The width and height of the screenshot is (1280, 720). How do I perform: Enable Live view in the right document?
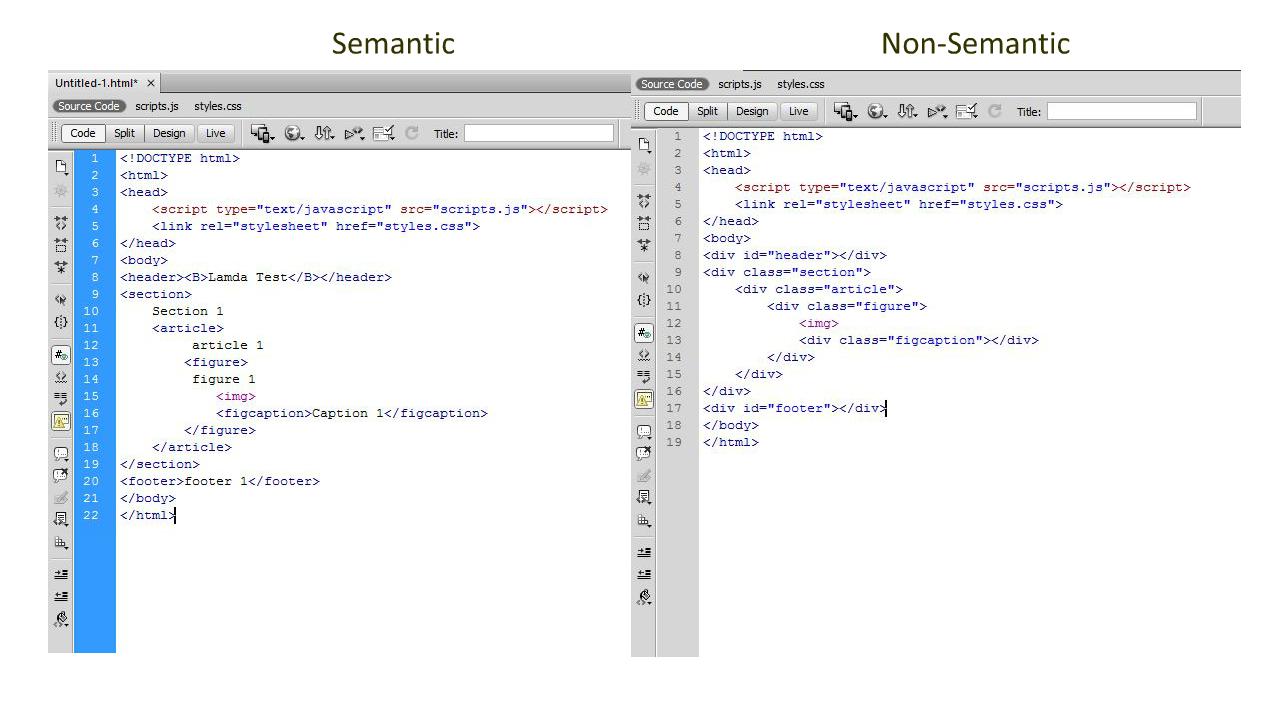[x=797, y=111]
